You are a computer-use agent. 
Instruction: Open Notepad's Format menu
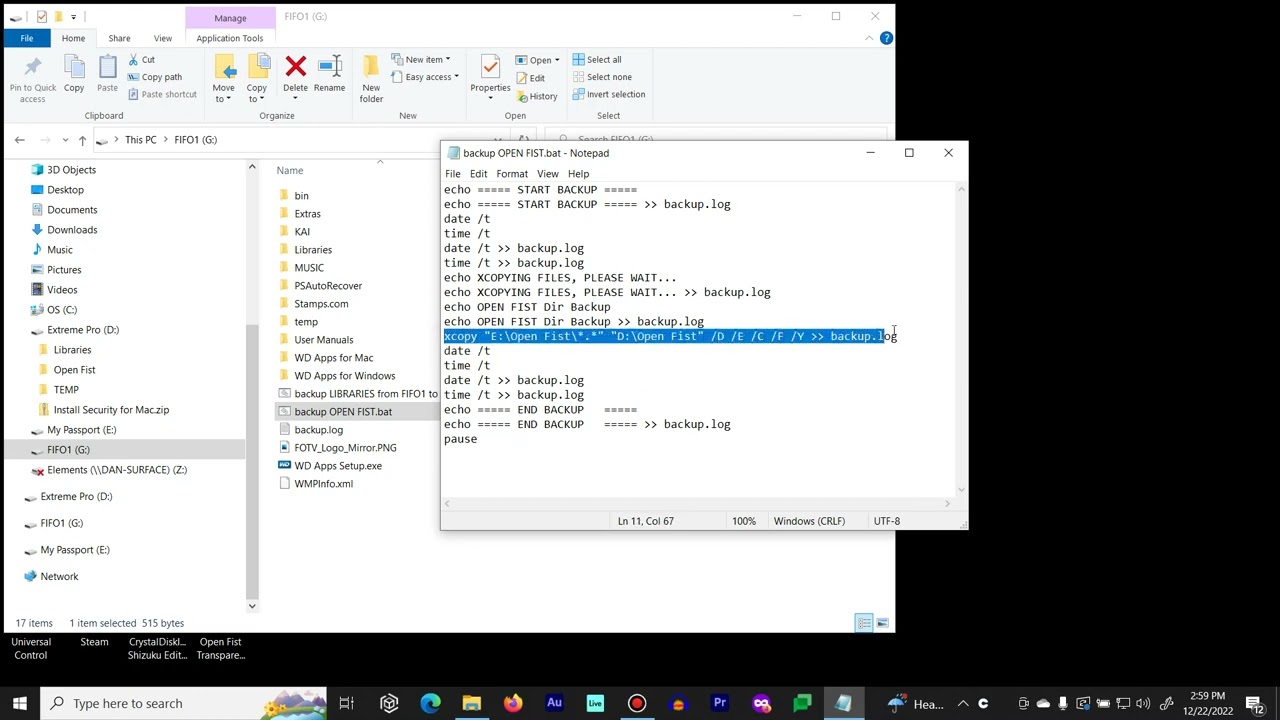tap(512, 174)
